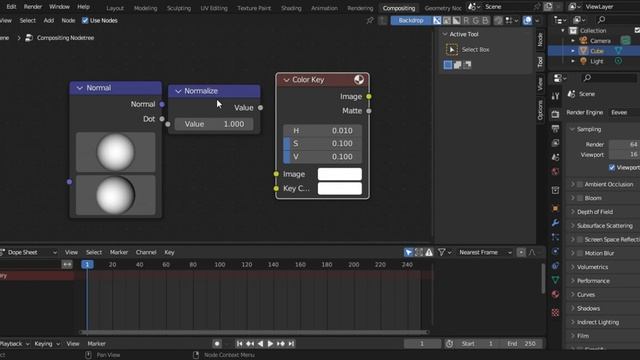Open the Render properties tab icon
640x360 pixels.
click(555, 114)
